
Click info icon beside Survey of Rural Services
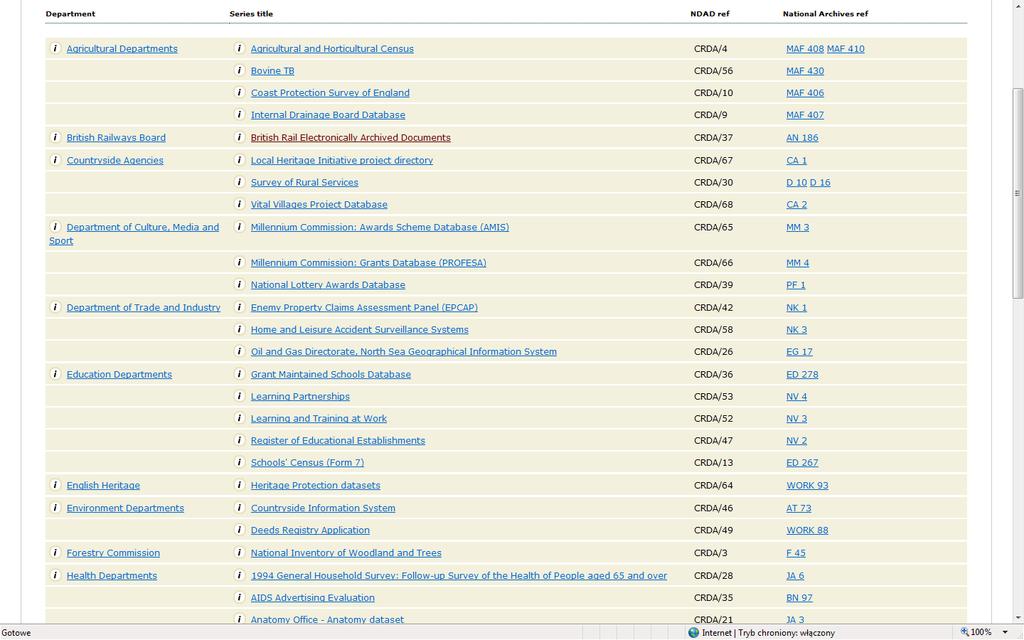(240, 182)
